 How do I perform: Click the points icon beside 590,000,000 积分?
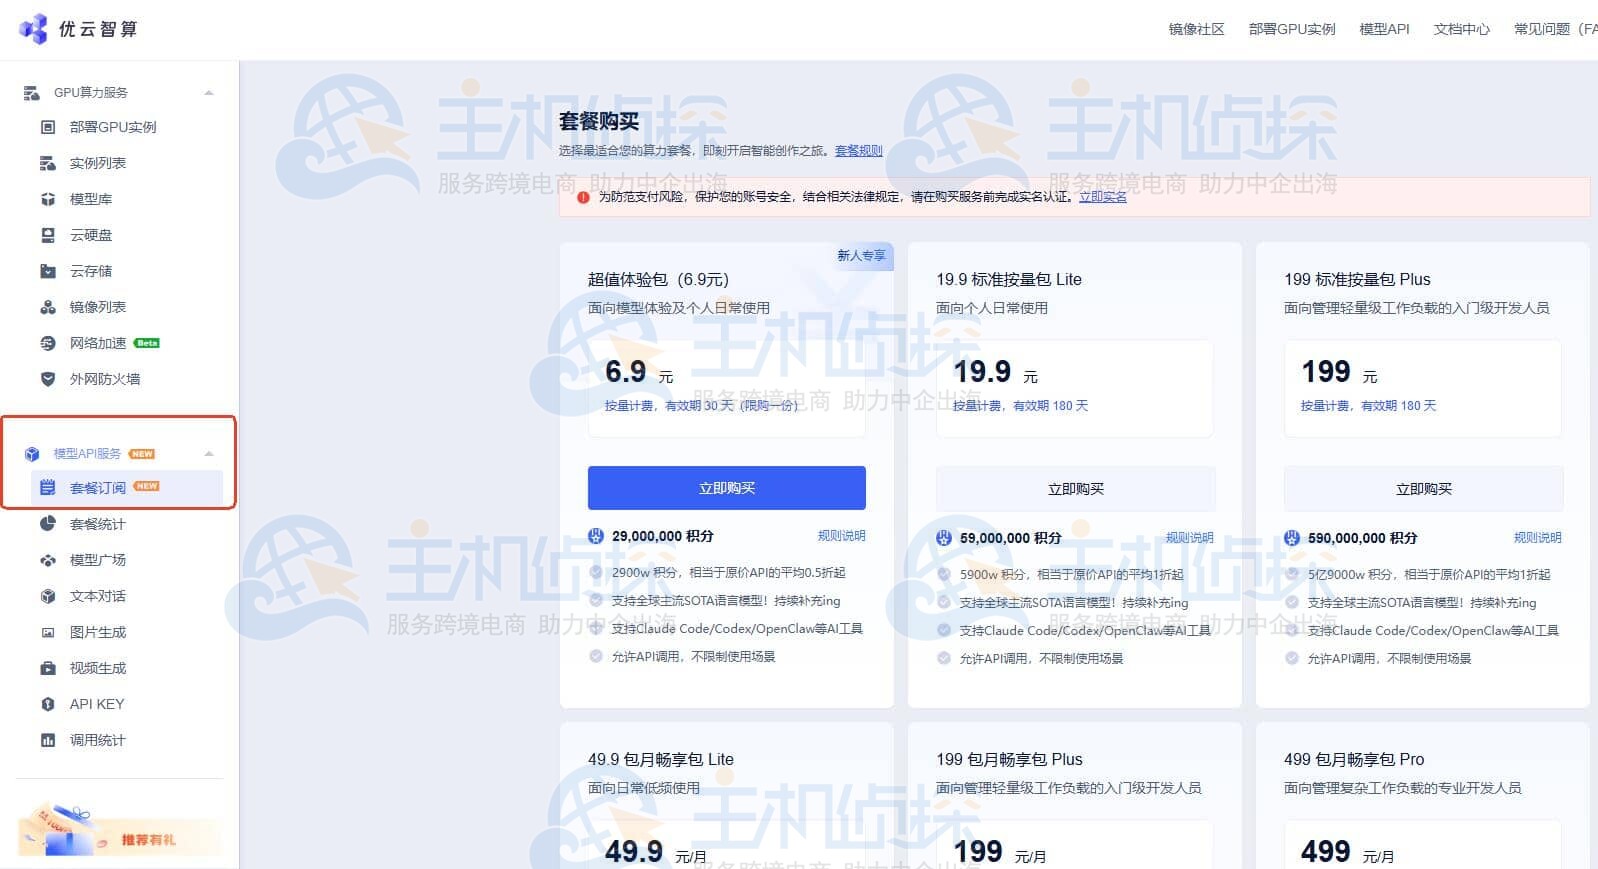coord(1292,538)
